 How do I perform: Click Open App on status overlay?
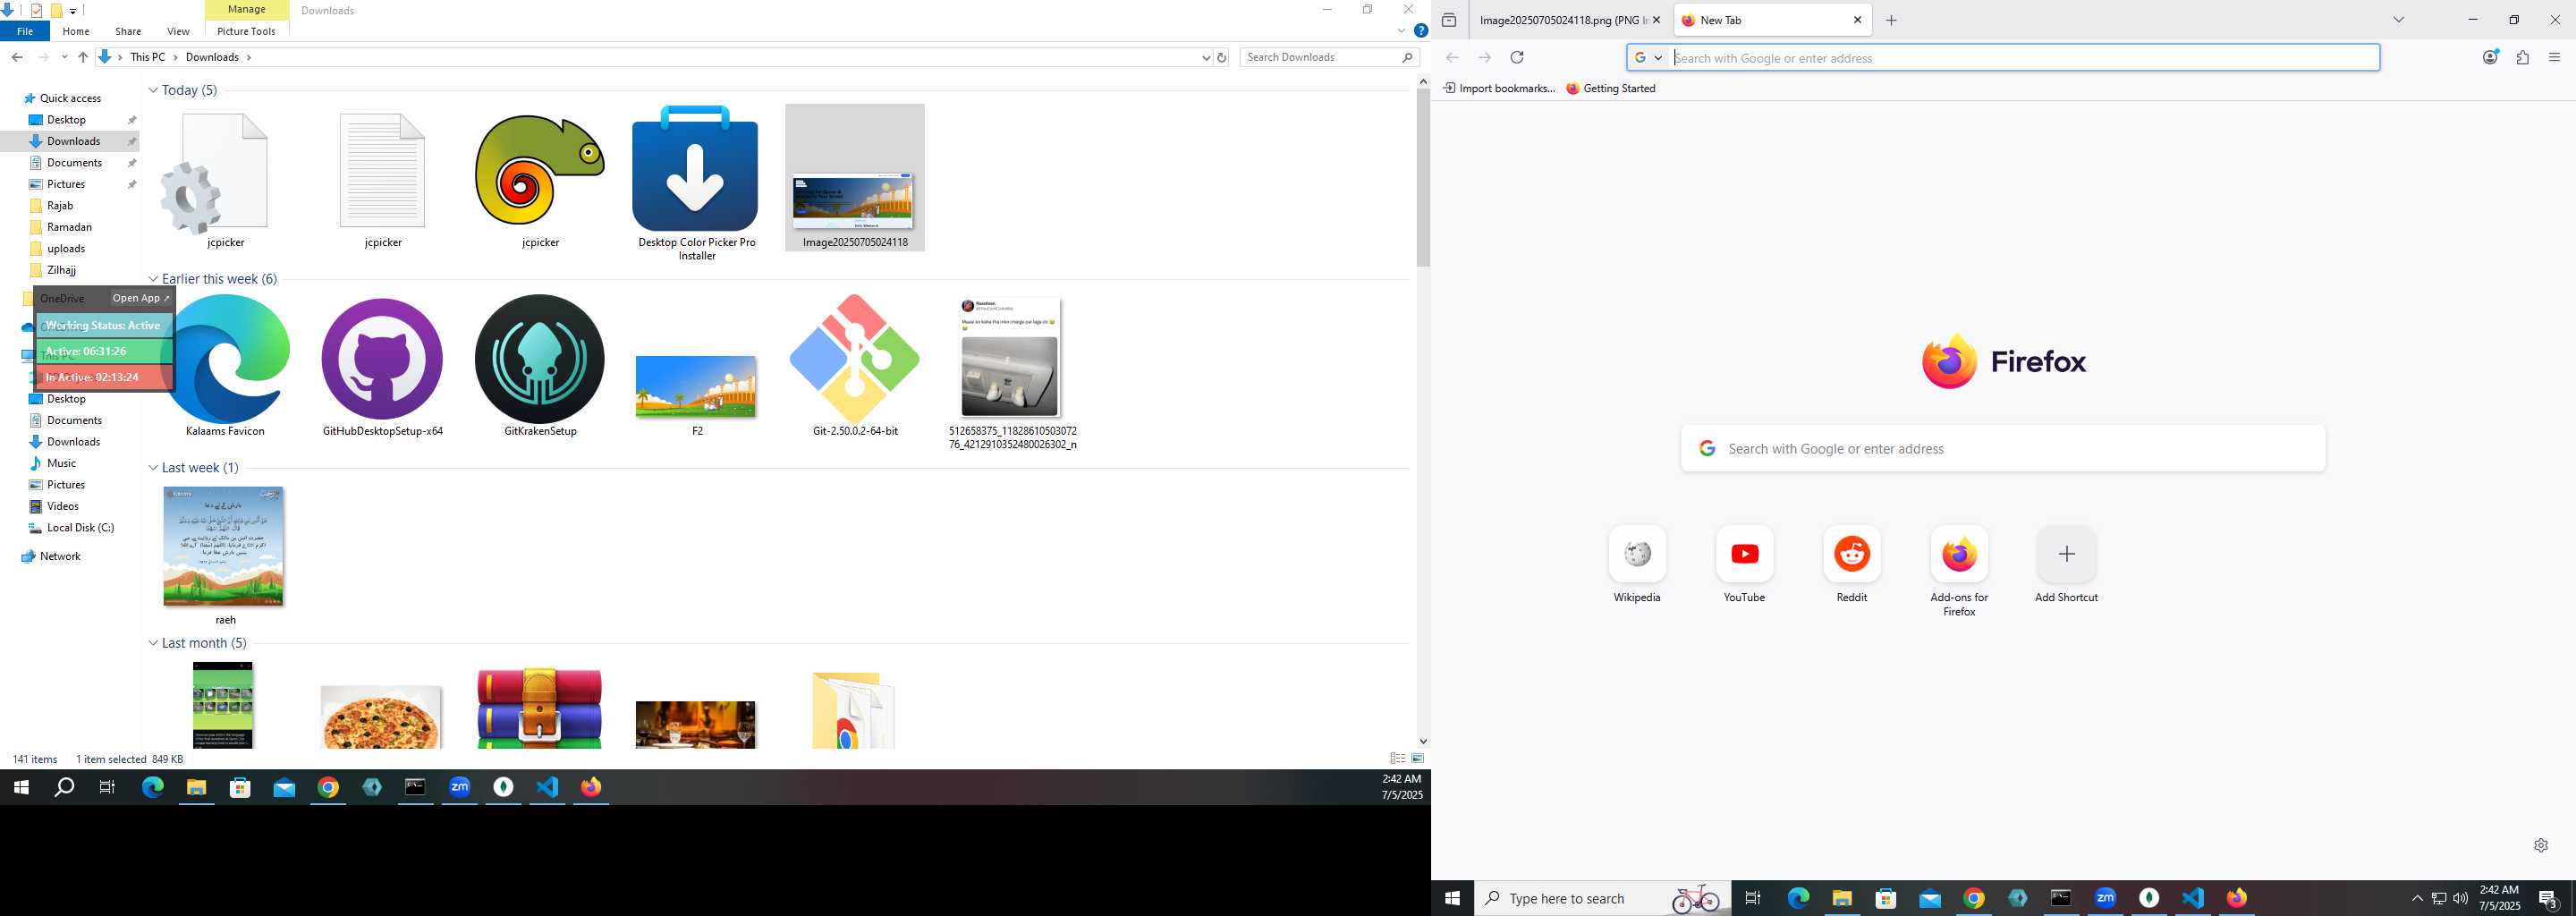pyautogui.click(x=141, y=298)
